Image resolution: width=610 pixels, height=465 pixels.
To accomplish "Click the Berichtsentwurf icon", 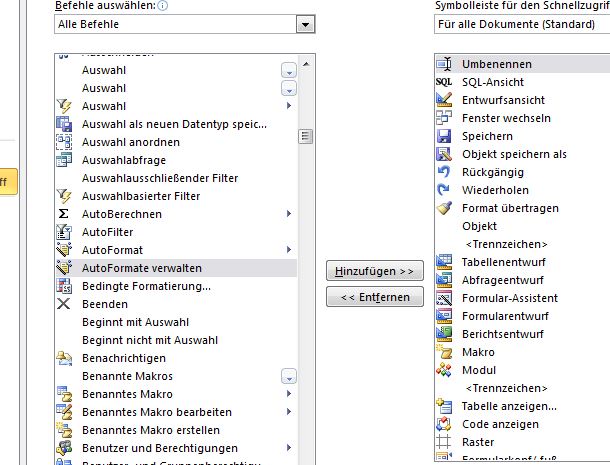I will pyautogui.click(x=444, y=333).
